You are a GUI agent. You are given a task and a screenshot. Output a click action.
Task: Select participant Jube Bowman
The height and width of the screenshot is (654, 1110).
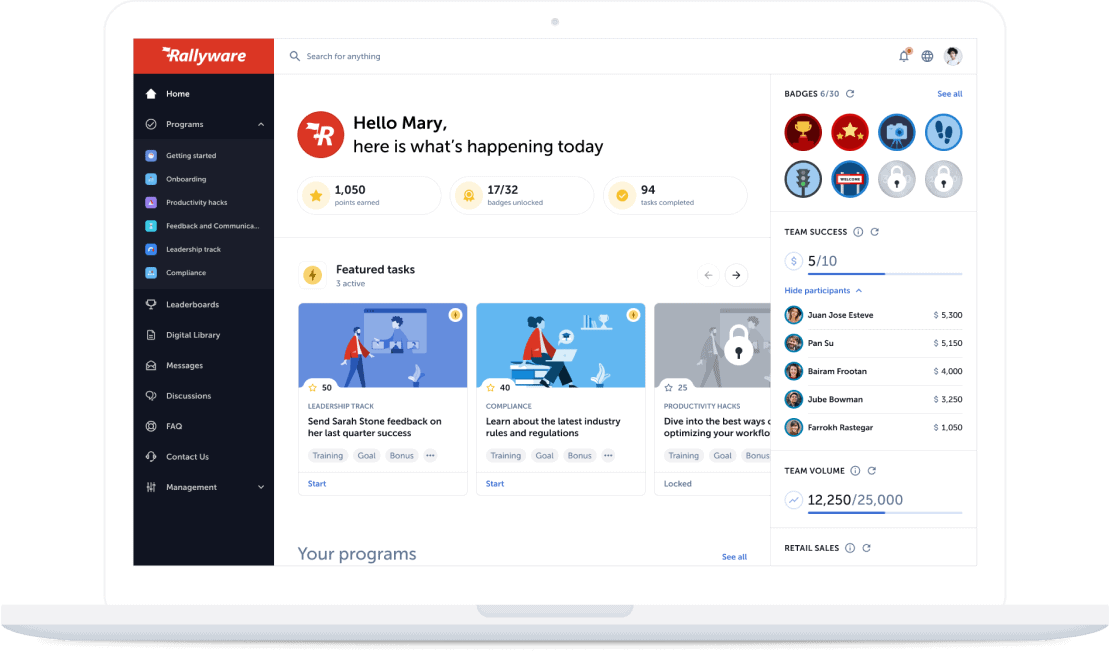point(874,399)
